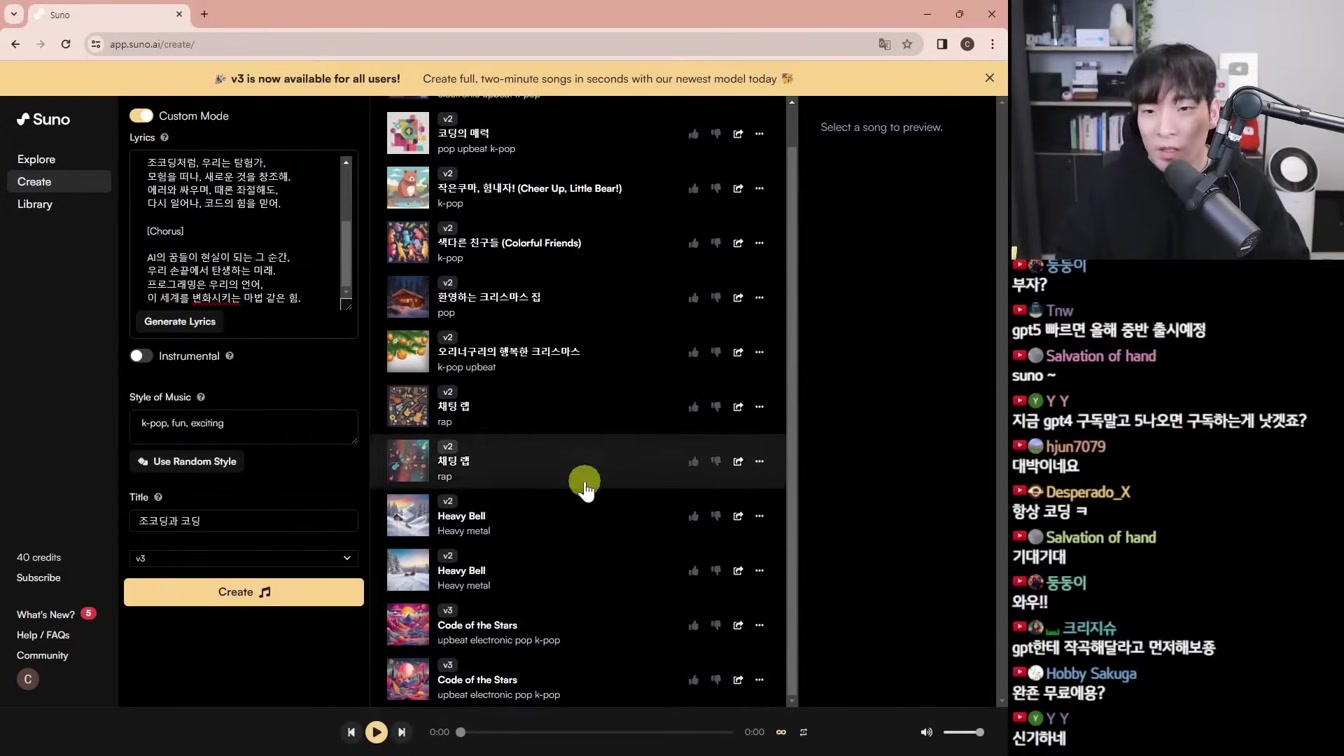Like the first Code of the Stars song
The height and width of the screenshot is (756, 1344).
[693, 625]
